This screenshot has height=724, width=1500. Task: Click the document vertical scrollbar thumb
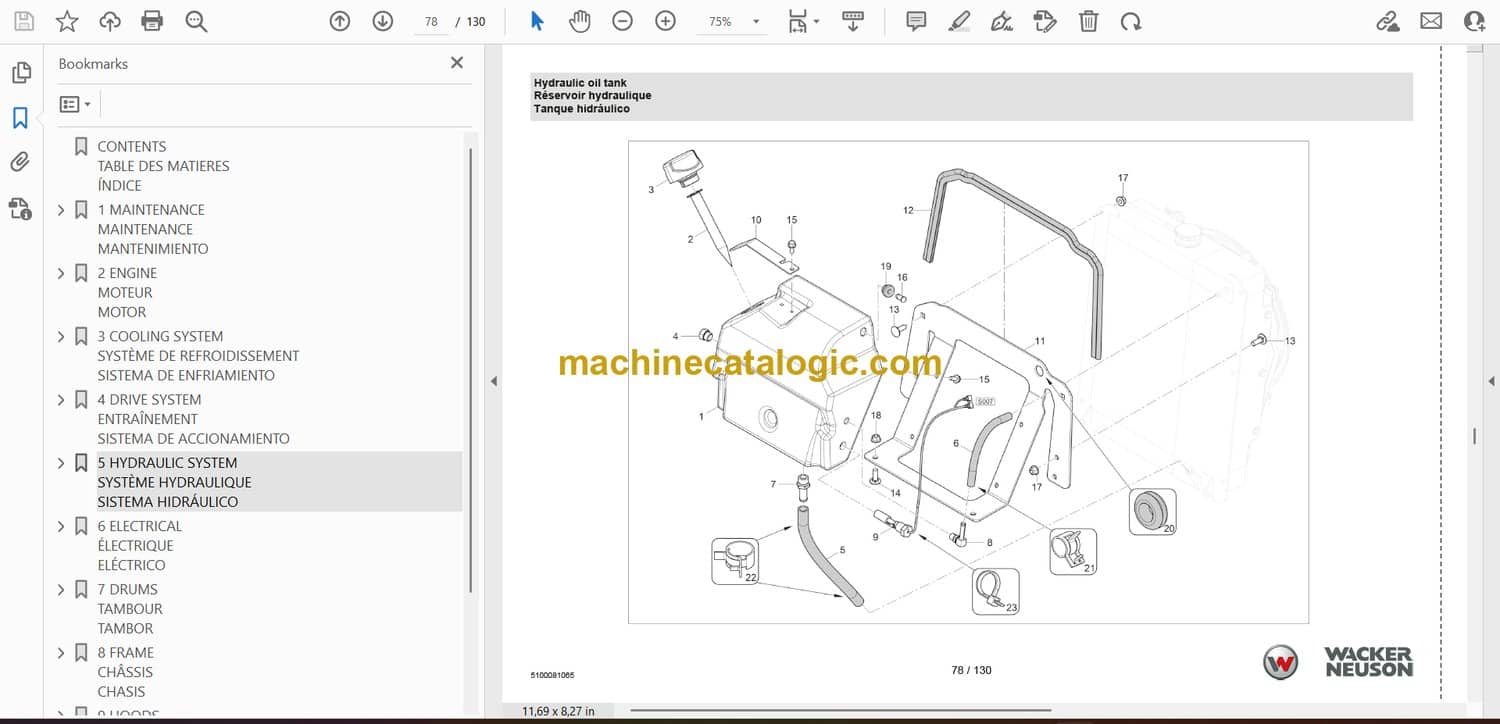tap(1474, 436)
